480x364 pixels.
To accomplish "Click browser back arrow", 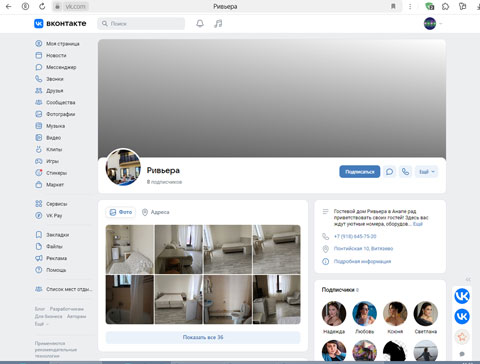I will coord(9,6).
